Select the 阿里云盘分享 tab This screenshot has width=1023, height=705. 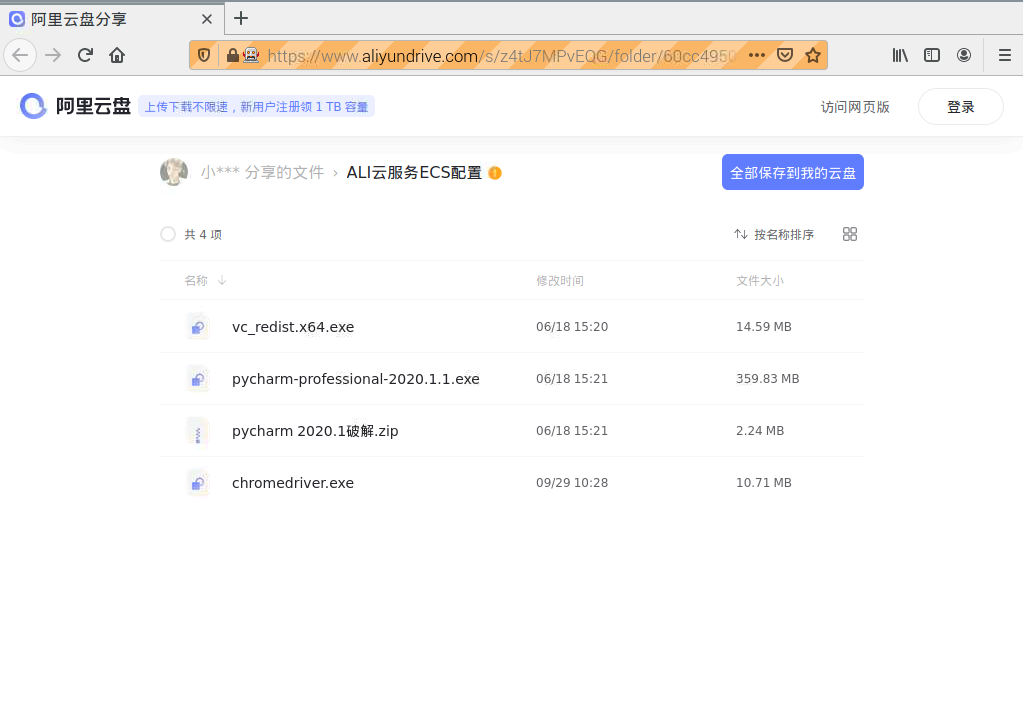tap(112, 19)
